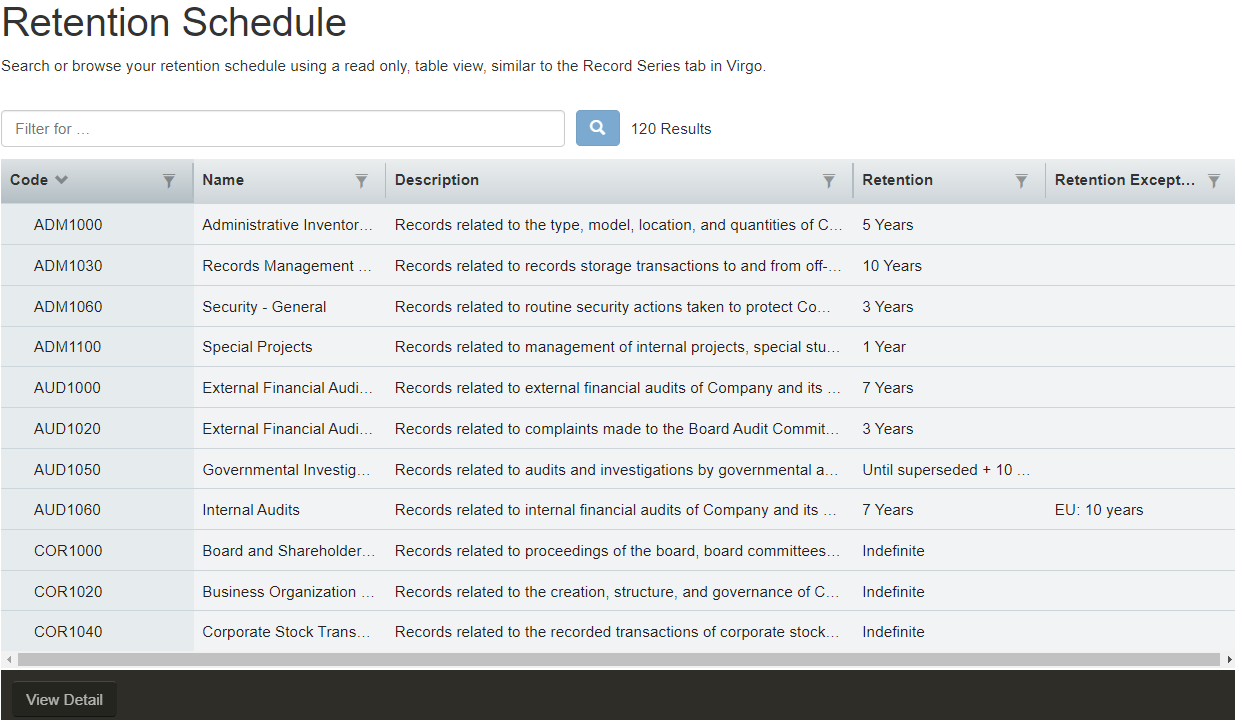Screen dimensions: 1235x720
Task: Focus the 'Filter for ...' search field
Action: (283, 129)
